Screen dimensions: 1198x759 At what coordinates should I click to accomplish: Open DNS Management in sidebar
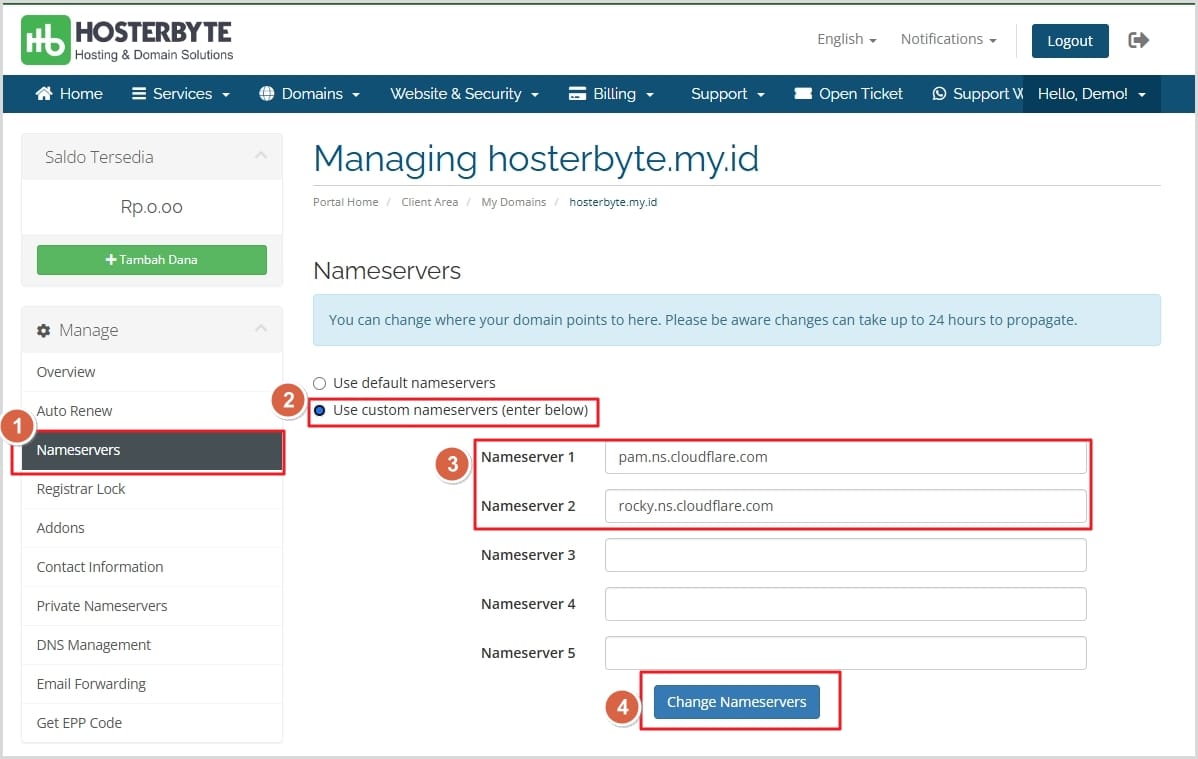pos(94,645)
